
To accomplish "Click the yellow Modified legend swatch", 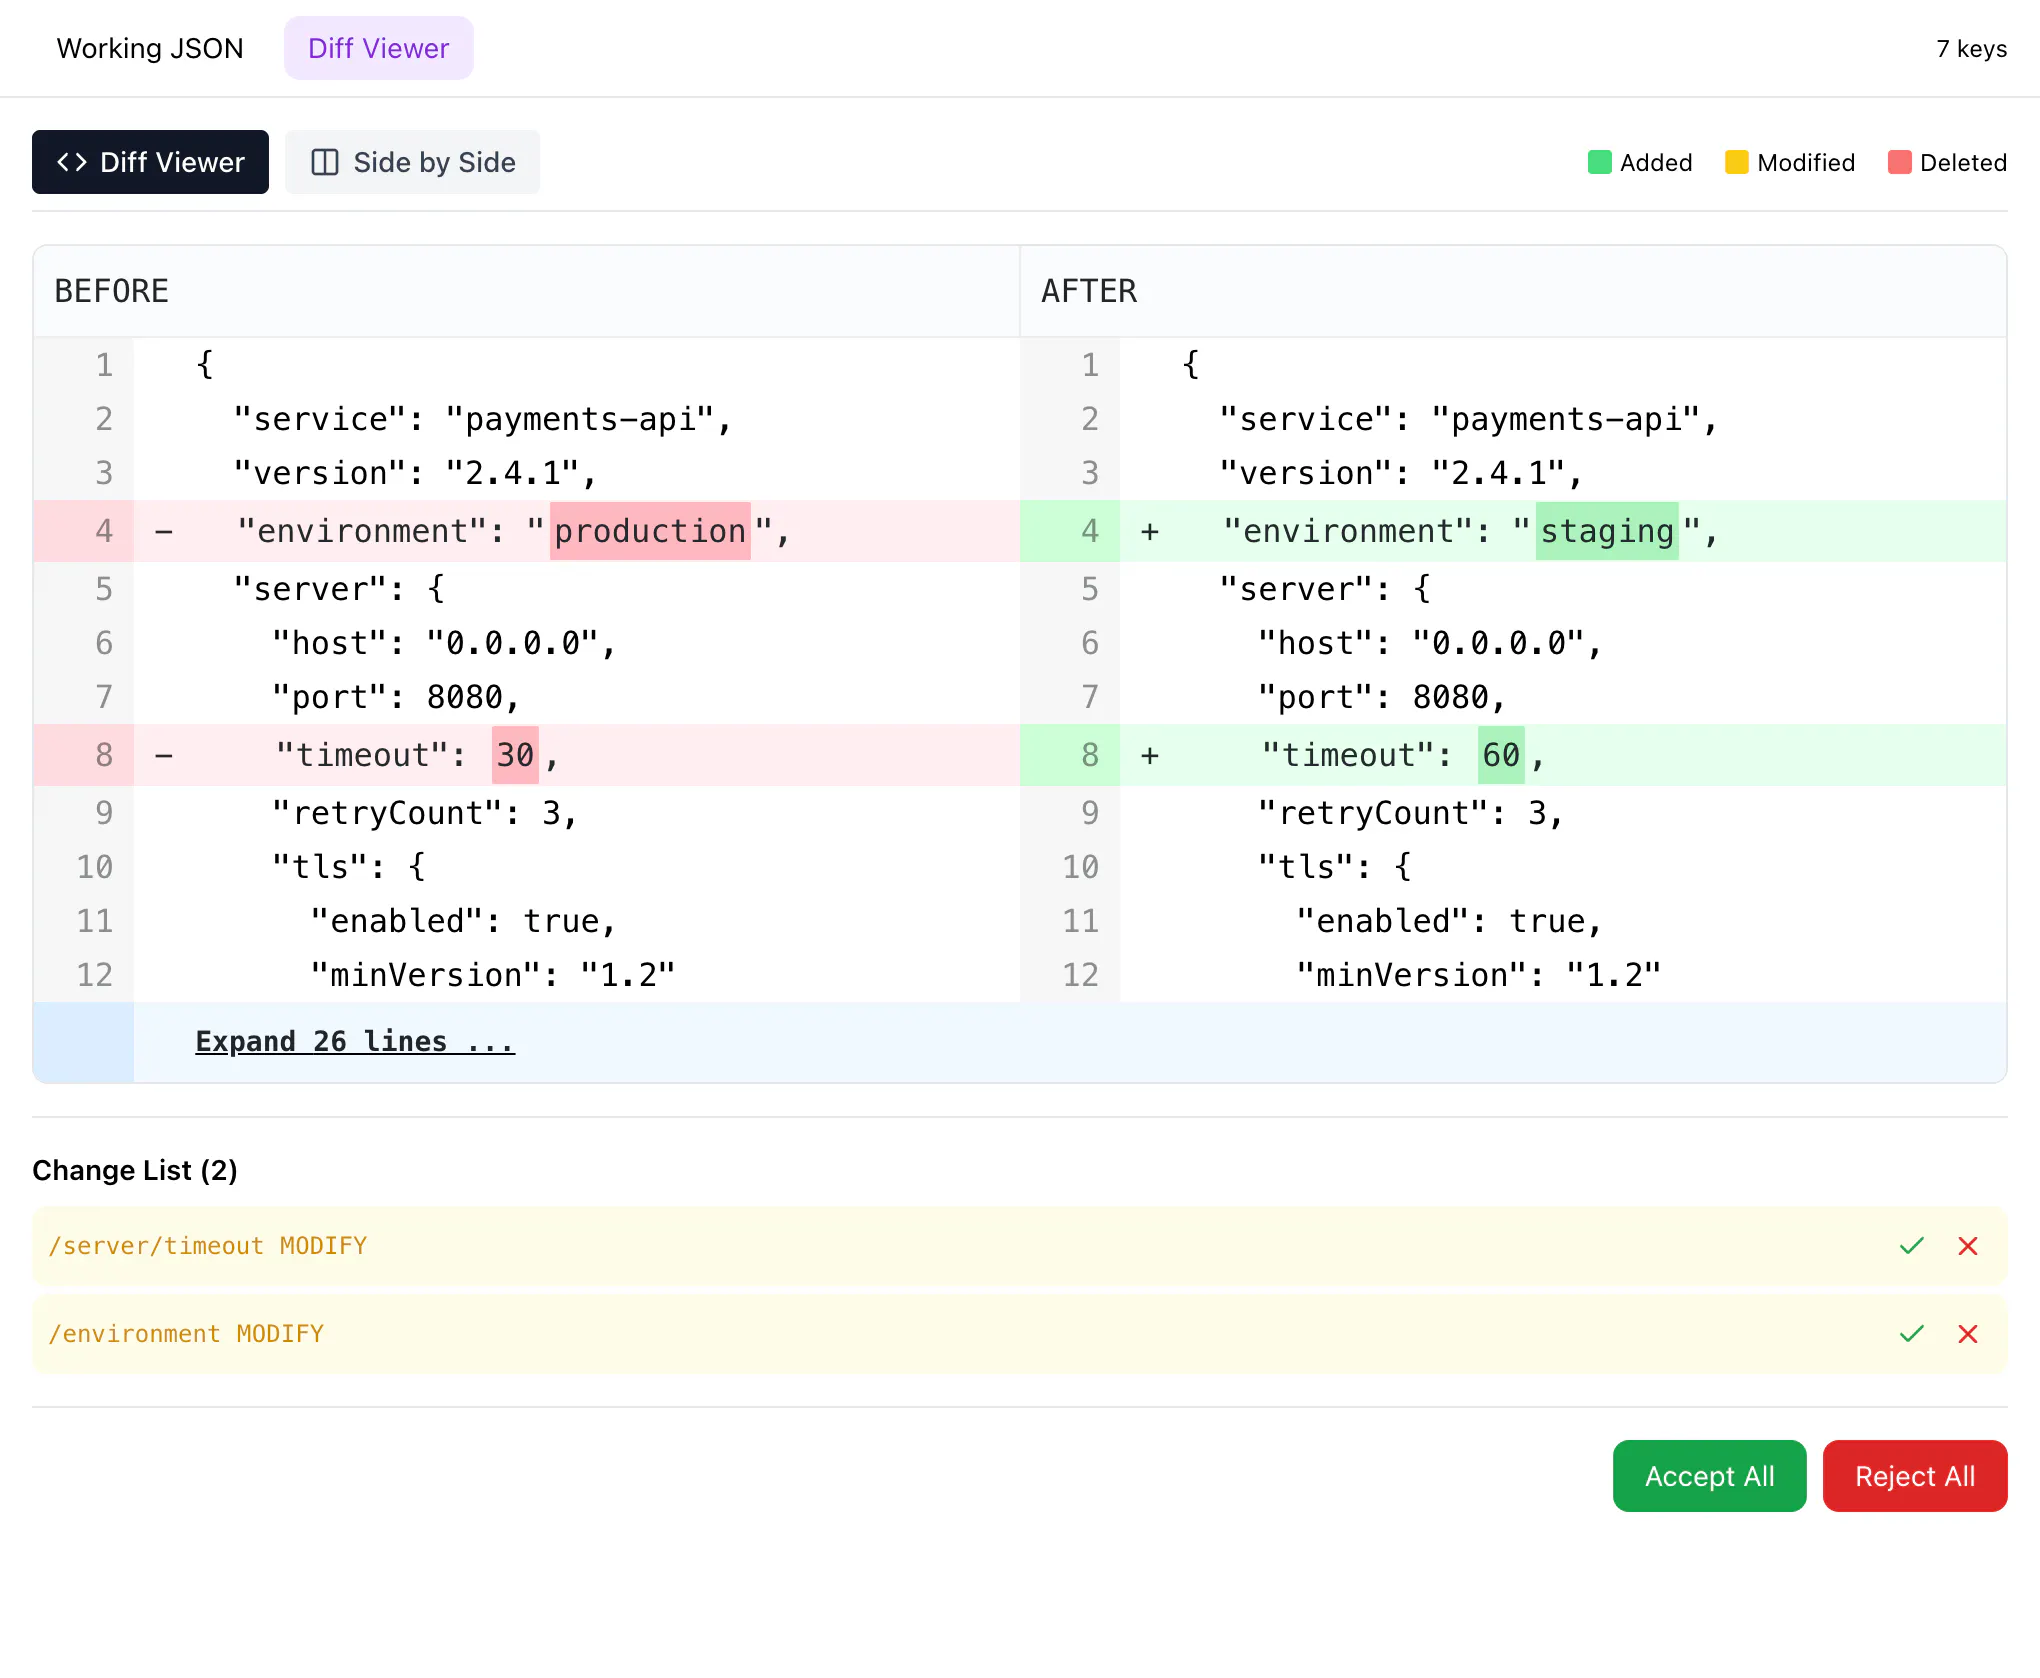I will [1737, 162].
